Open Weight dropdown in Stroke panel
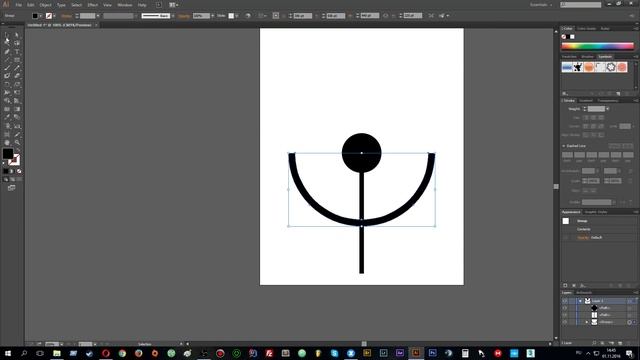Viewport: 640px width, 360px height. 607,109
